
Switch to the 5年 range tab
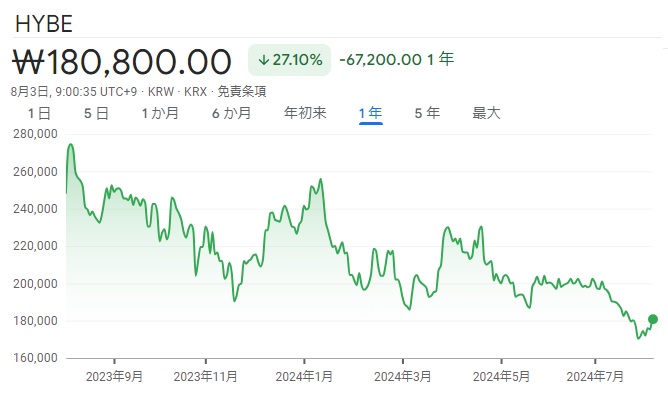[427, 113]
